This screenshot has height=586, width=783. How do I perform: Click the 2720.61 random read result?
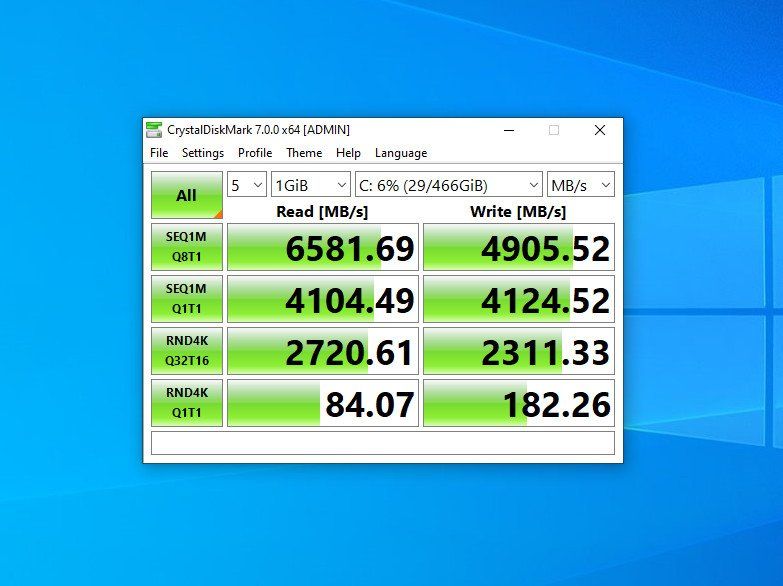click(323, 351)
